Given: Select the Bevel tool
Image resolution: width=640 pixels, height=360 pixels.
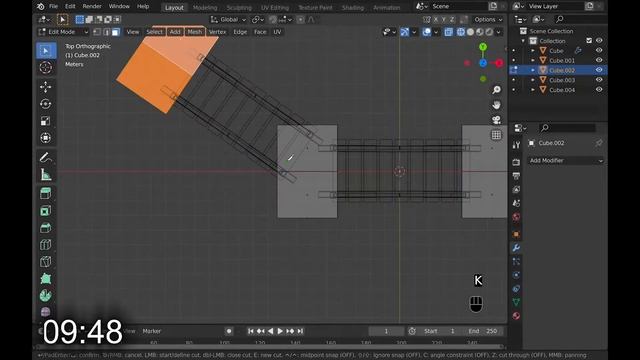Looking at the screenshot, I should (46, 228).
